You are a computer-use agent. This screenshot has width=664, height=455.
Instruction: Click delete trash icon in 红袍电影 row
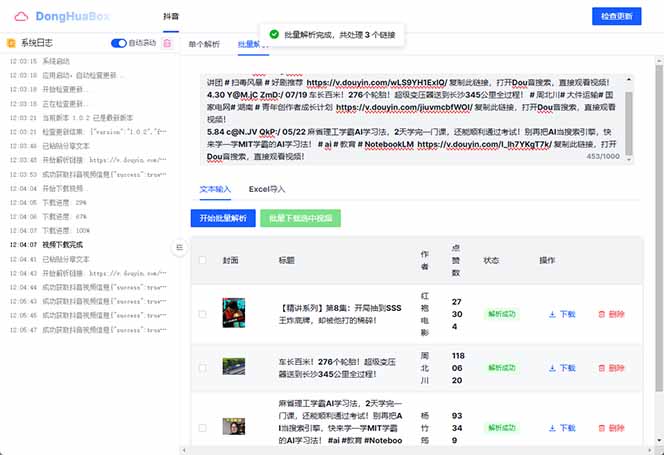(x=601, y=314)
